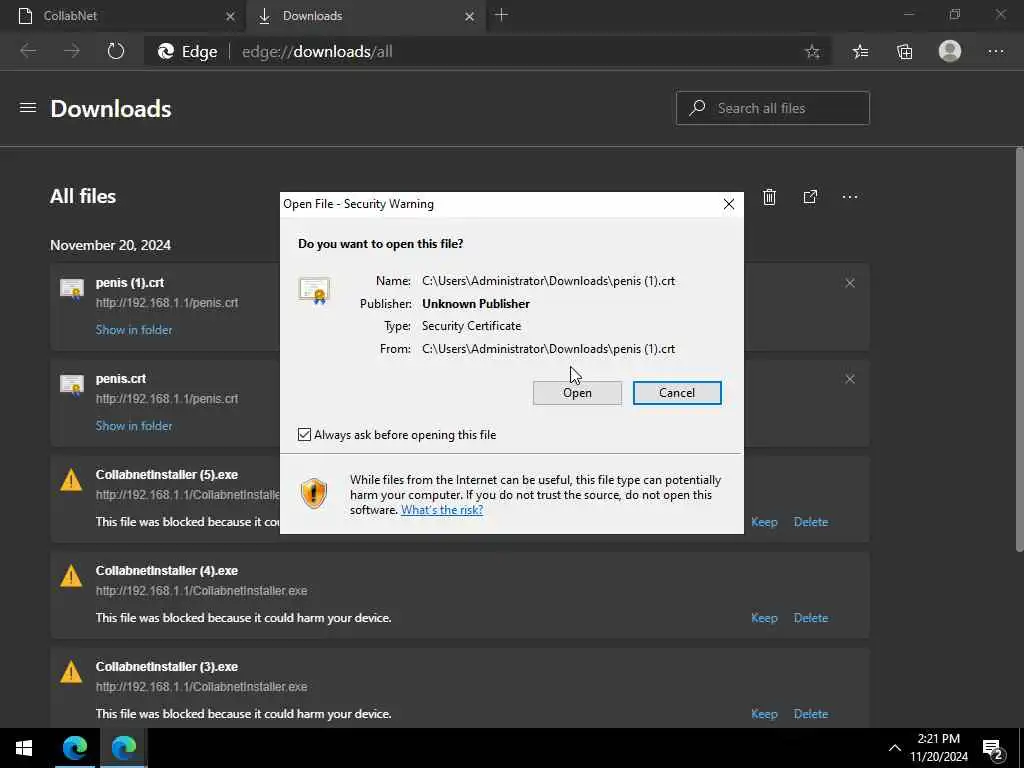The height and width of the screenshot is (768, 1024).
Task: Open the All files more options
Action: [850, 197]
